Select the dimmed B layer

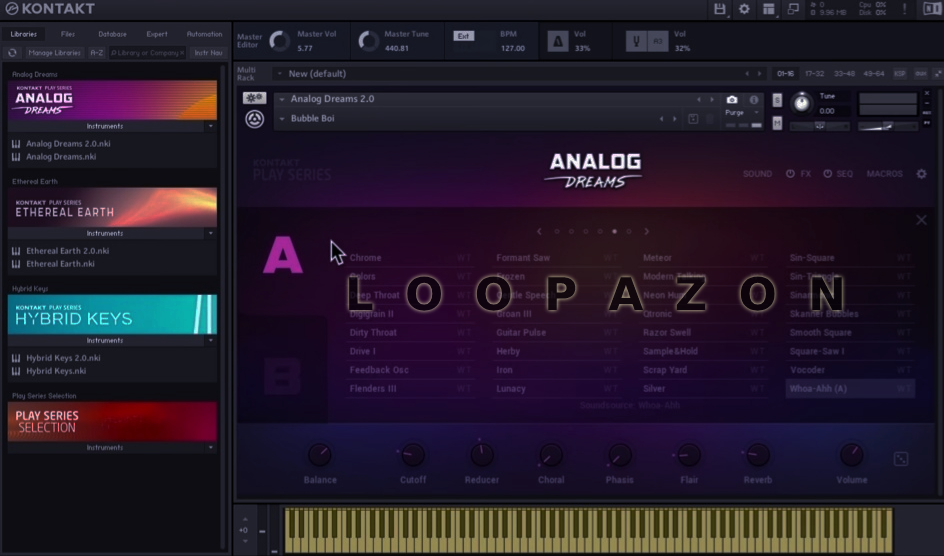(x=282, y=376)
